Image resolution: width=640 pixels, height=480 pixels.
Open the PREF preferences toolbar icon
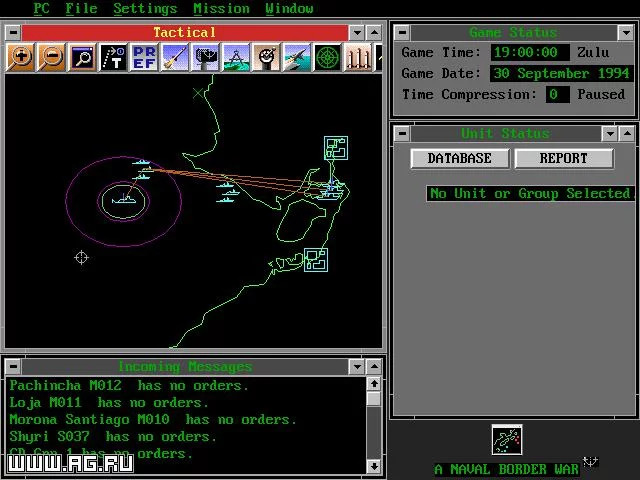[x=144, y=58]
